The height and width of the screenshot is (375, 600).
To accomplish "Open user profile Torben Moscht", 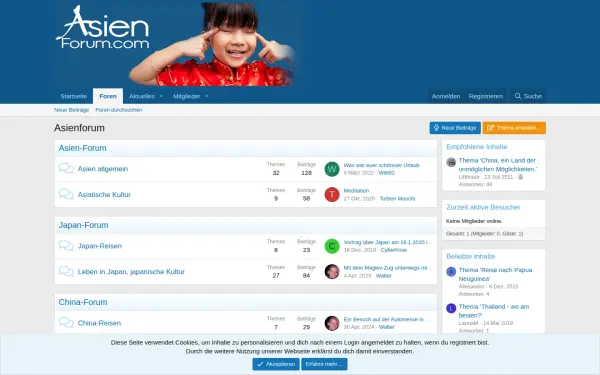I will [x=397, y=199].
